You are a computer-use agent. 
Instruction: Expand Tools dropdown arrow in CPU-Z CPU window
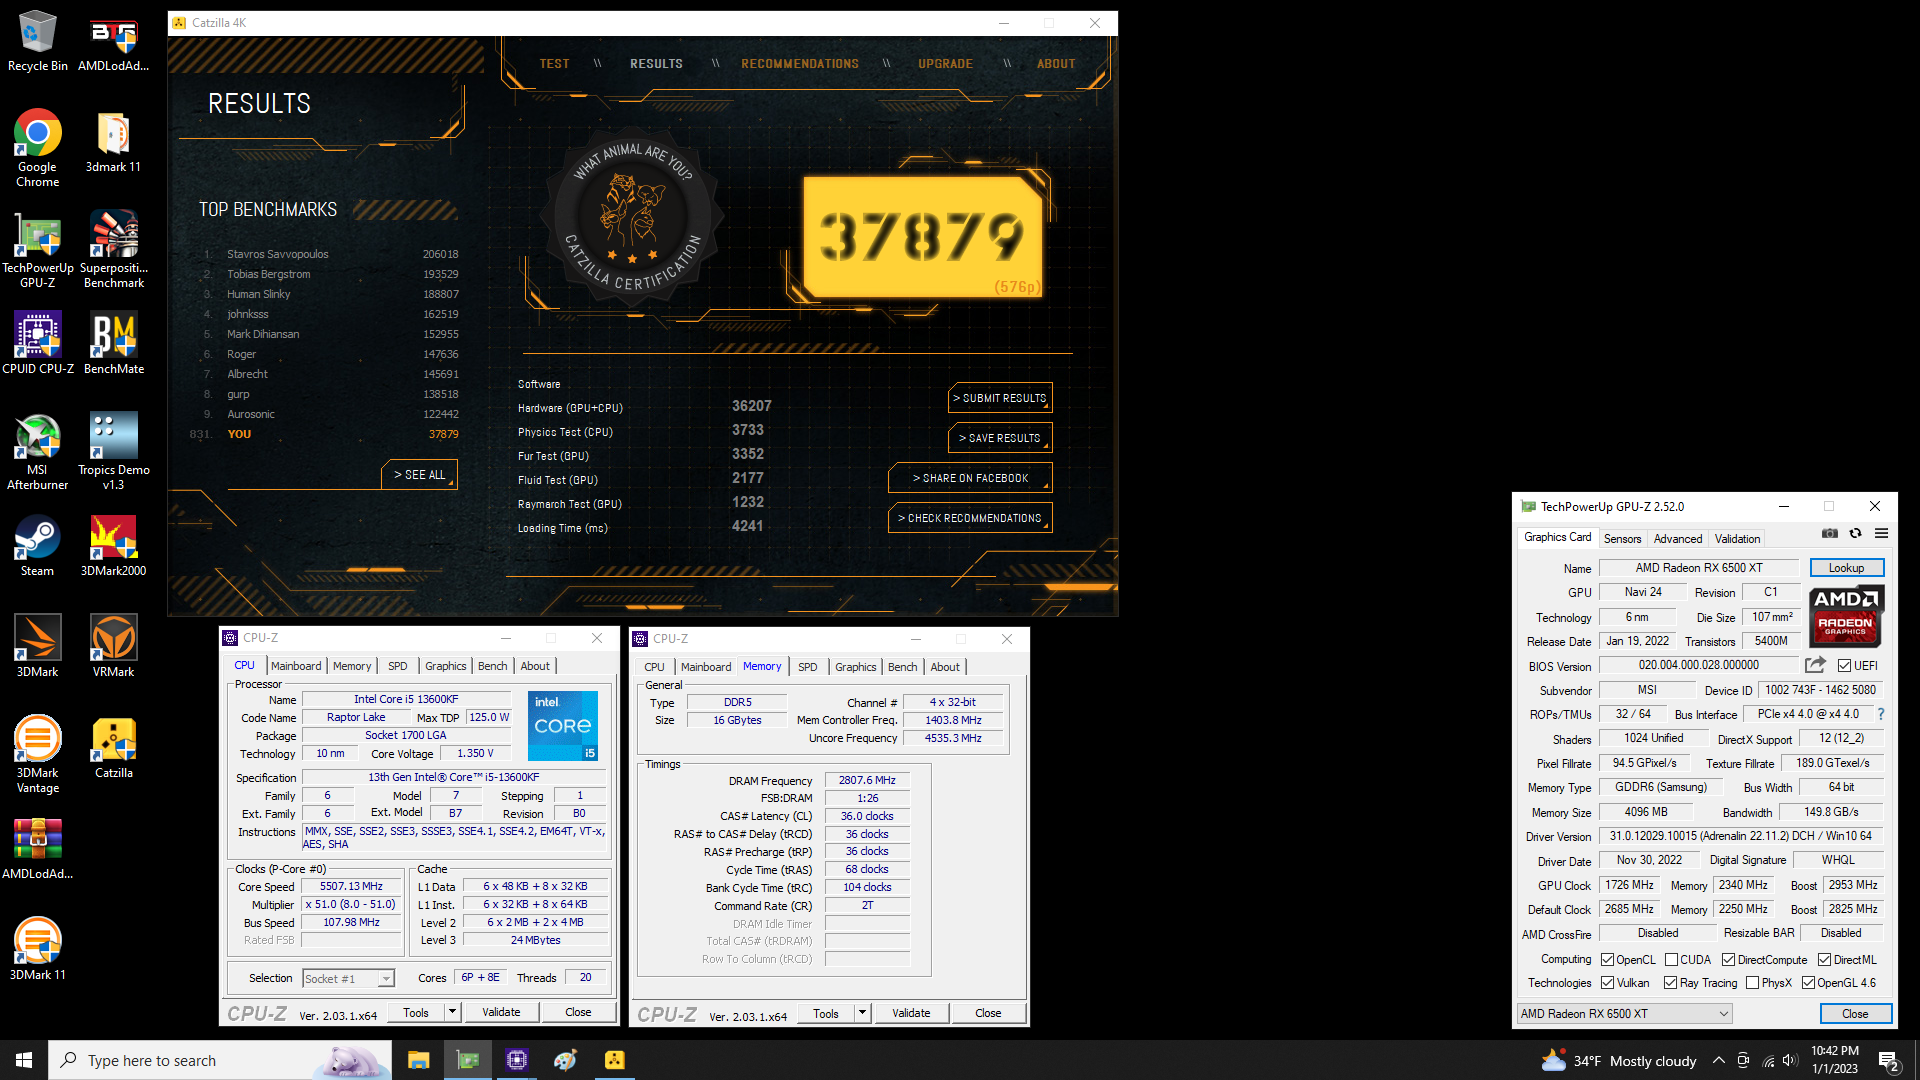tap(452, 1012)
